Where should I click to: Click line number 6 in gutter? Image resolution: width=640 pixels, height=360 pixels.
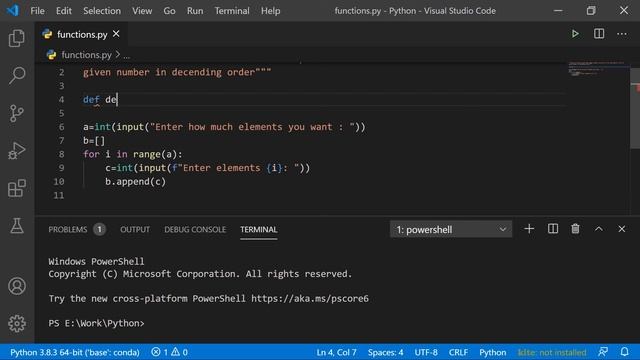[x=61, y=127]
